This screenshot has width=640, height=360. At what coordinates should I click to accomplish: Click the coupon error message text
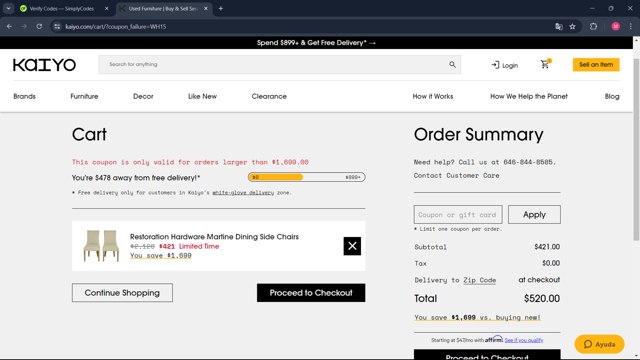click(x=190, y=162)
